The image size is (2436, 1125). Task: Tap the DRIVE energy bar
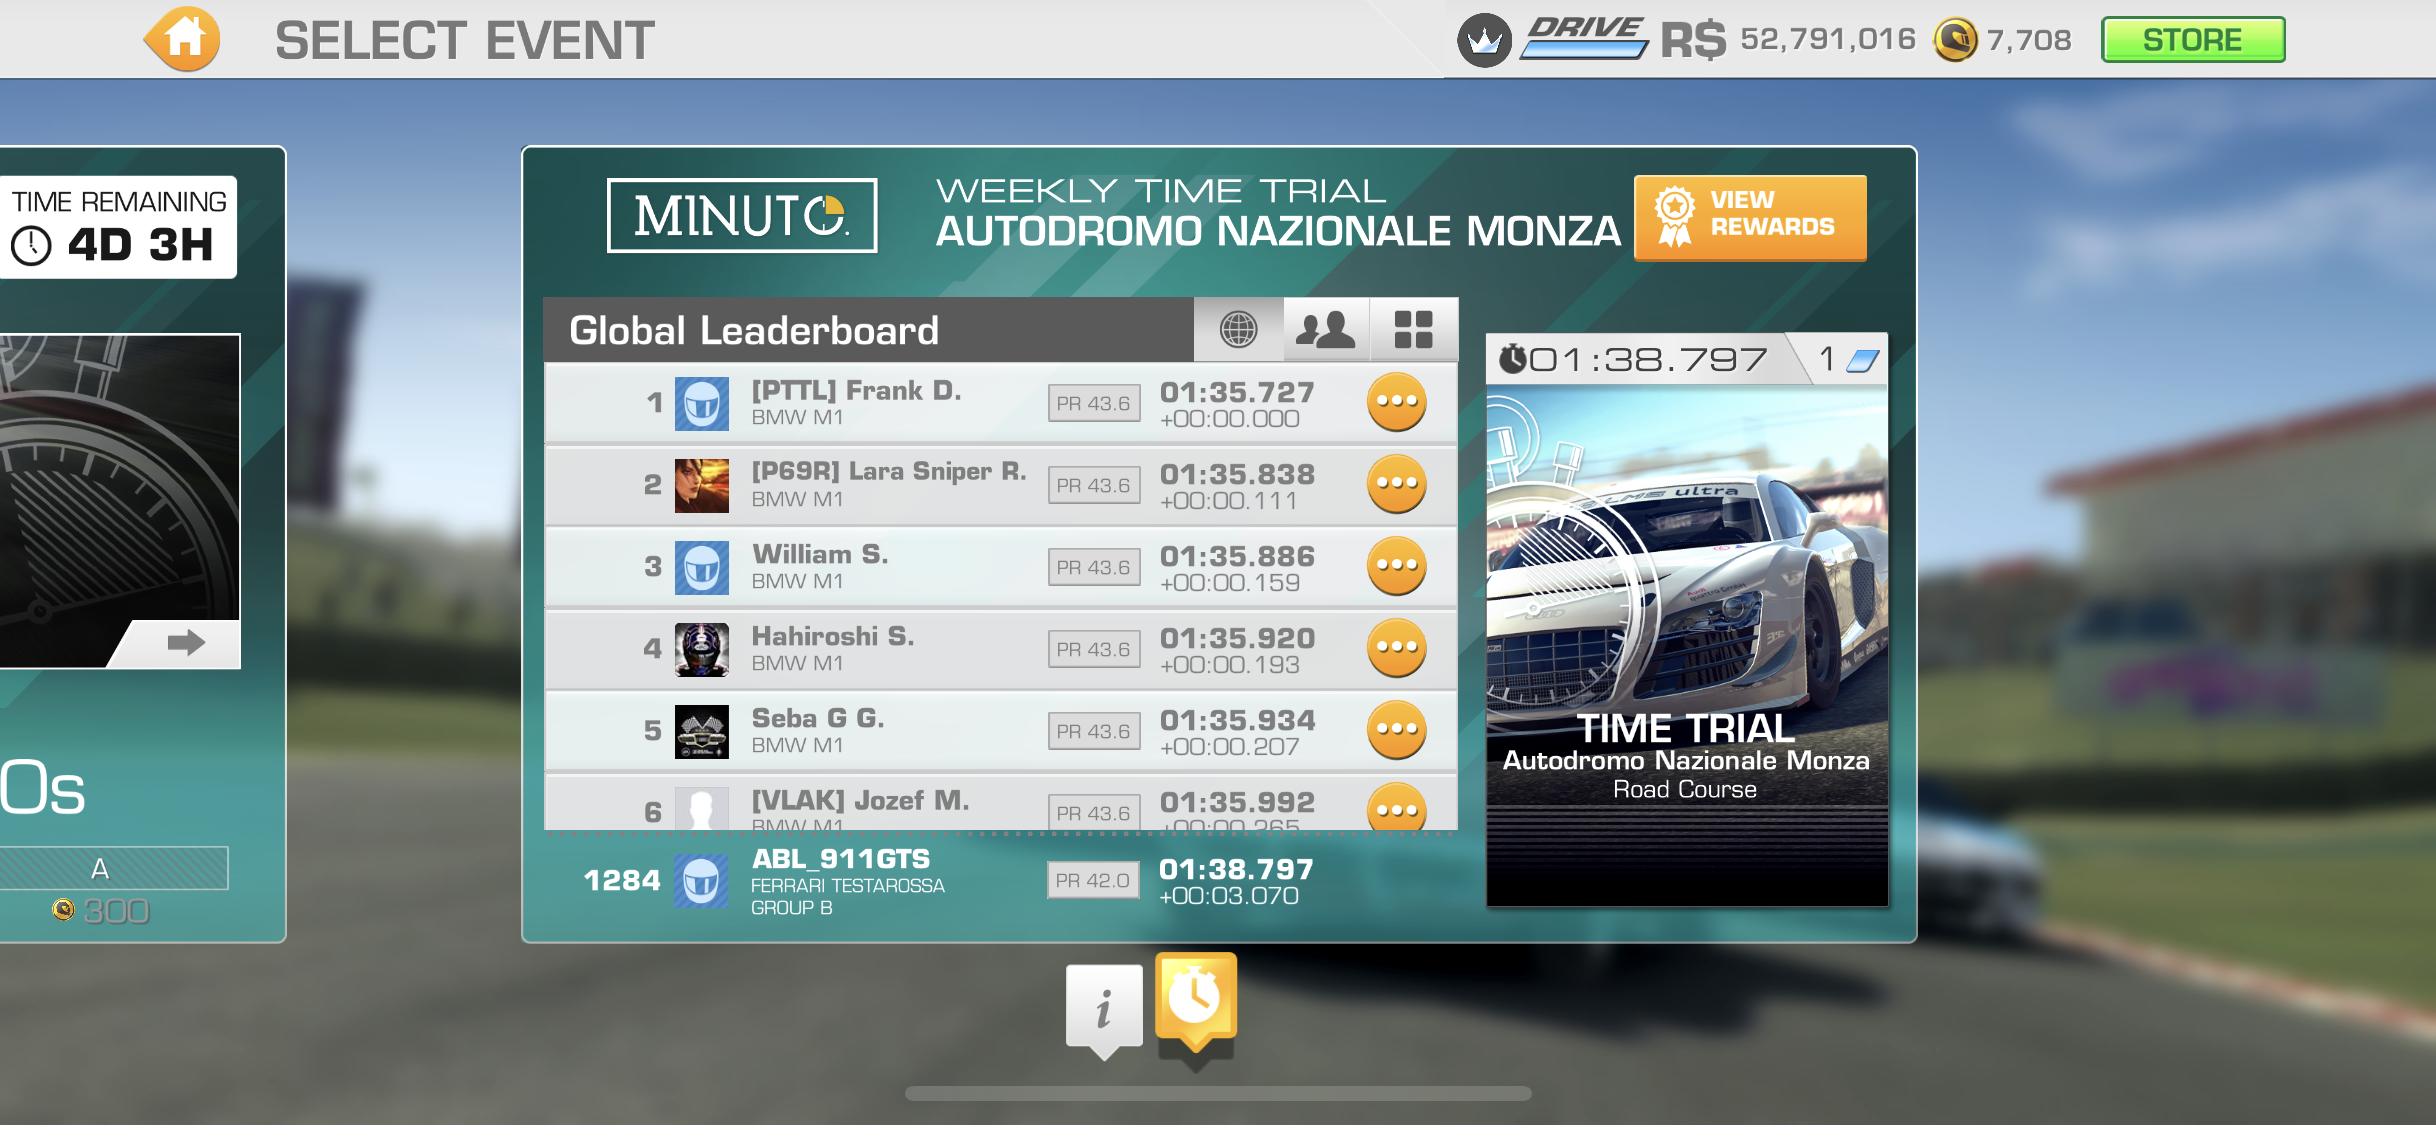click(1584, 38)
